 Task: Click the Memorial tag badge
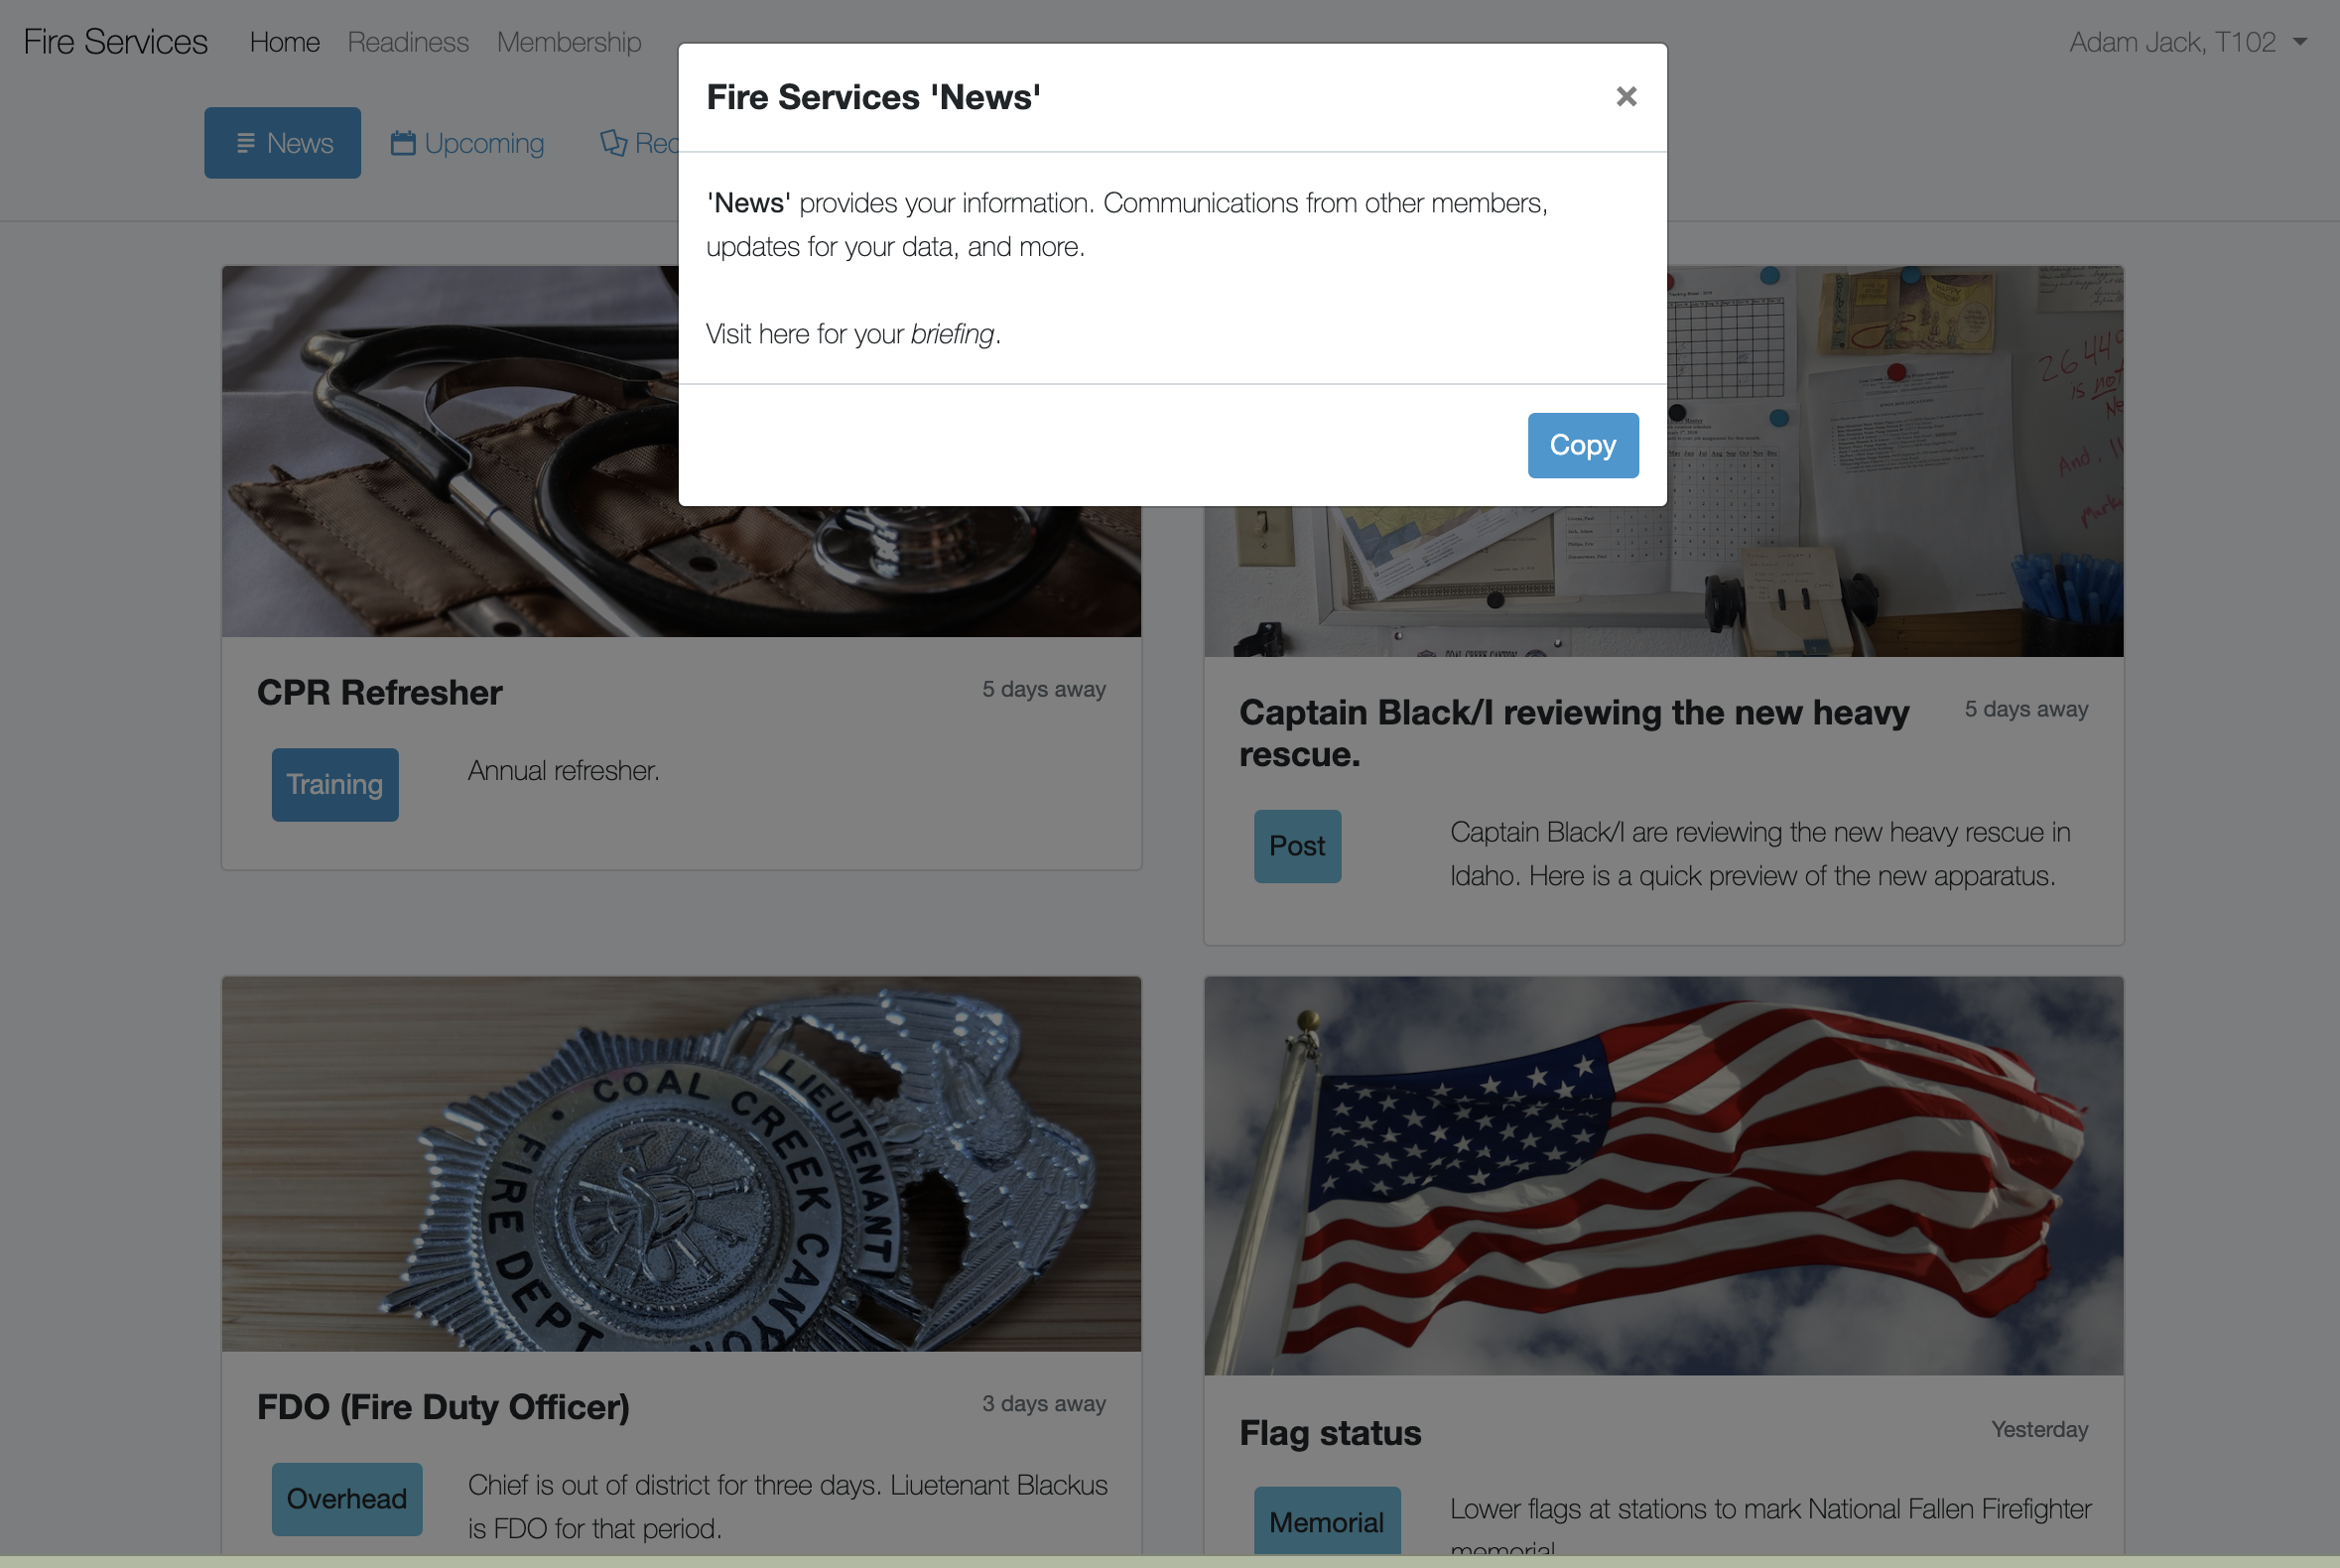1326,1522
